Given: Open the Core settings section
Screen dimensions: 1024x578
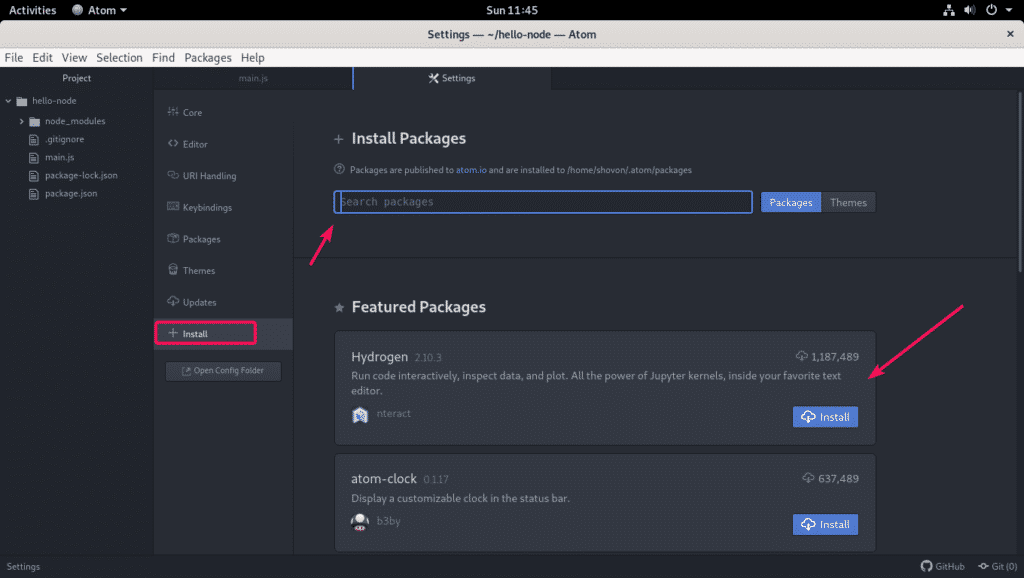Looking at the screenshot, I should point(192,113).
